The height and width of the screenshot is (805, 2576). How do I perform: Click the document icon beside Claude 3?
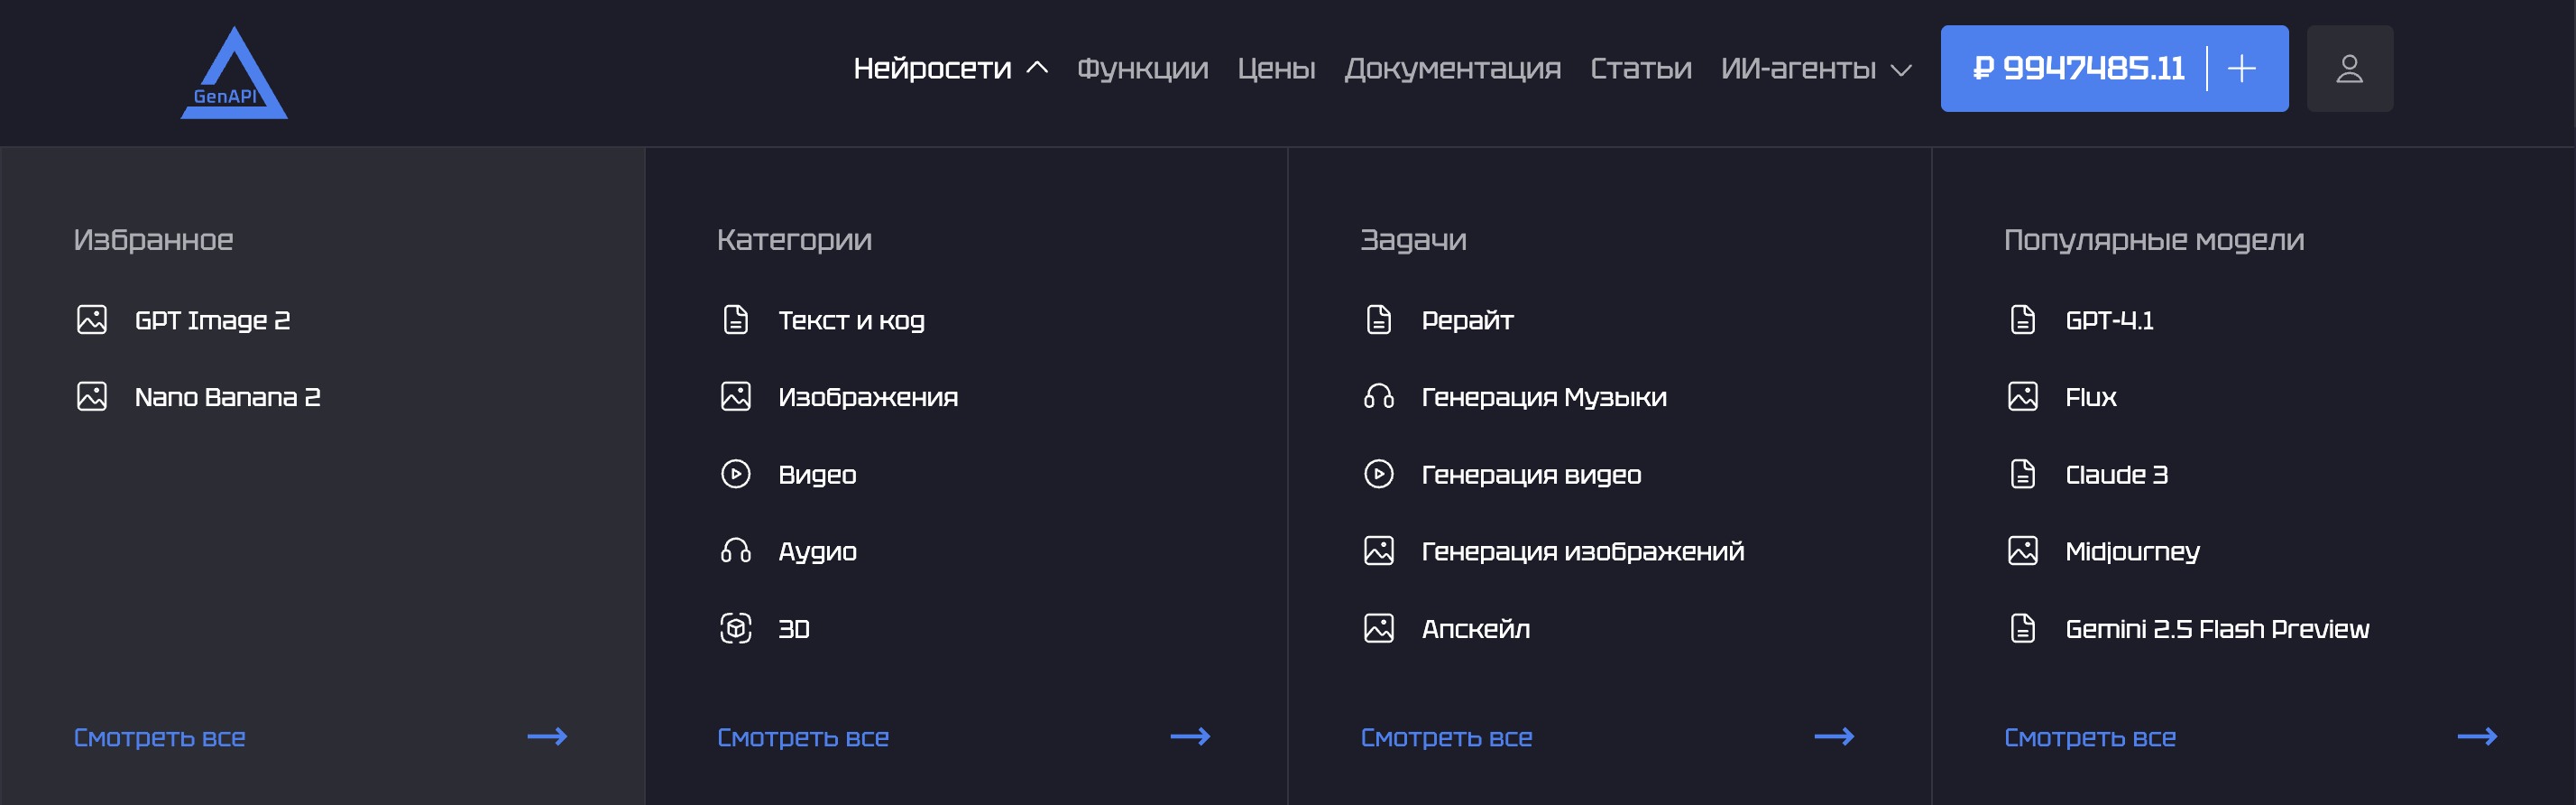2023,473
